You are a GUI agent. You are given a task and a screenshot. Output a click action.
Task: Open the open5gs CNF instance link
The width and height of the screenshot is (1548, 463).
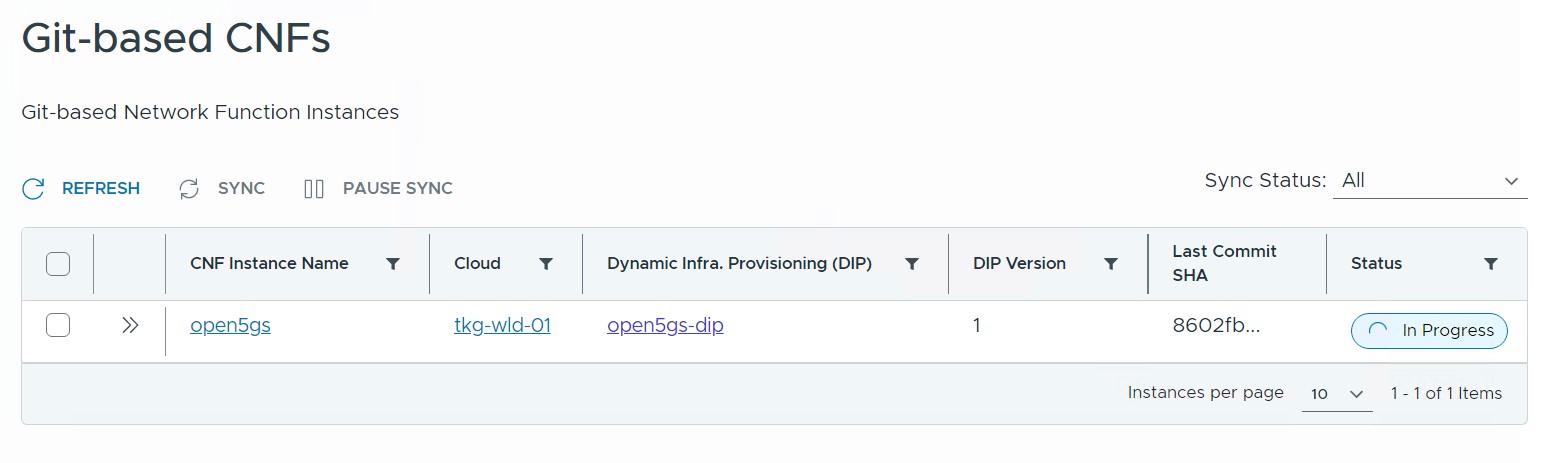(230, 325)
